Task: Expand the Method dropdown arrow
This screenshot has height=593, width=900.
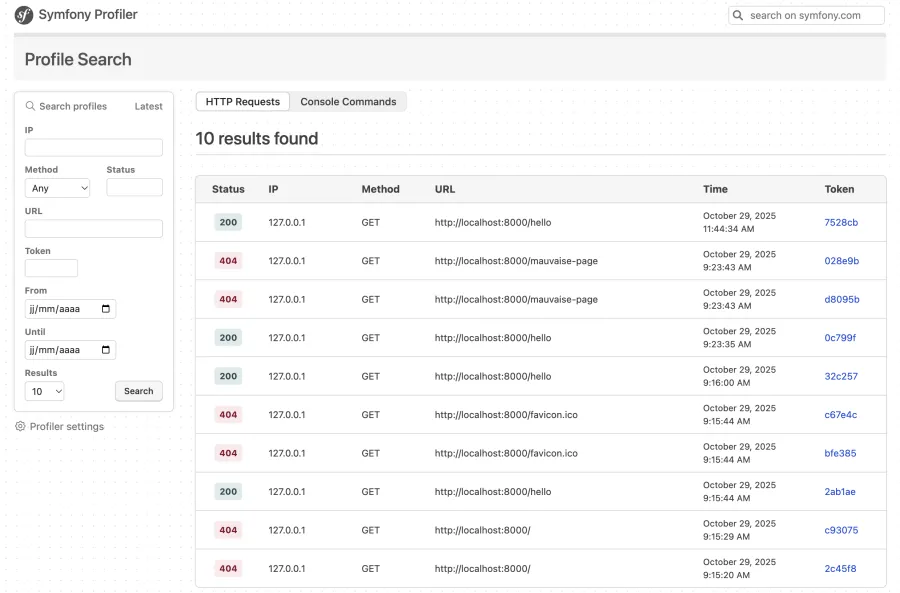Action: pos(85,188)
